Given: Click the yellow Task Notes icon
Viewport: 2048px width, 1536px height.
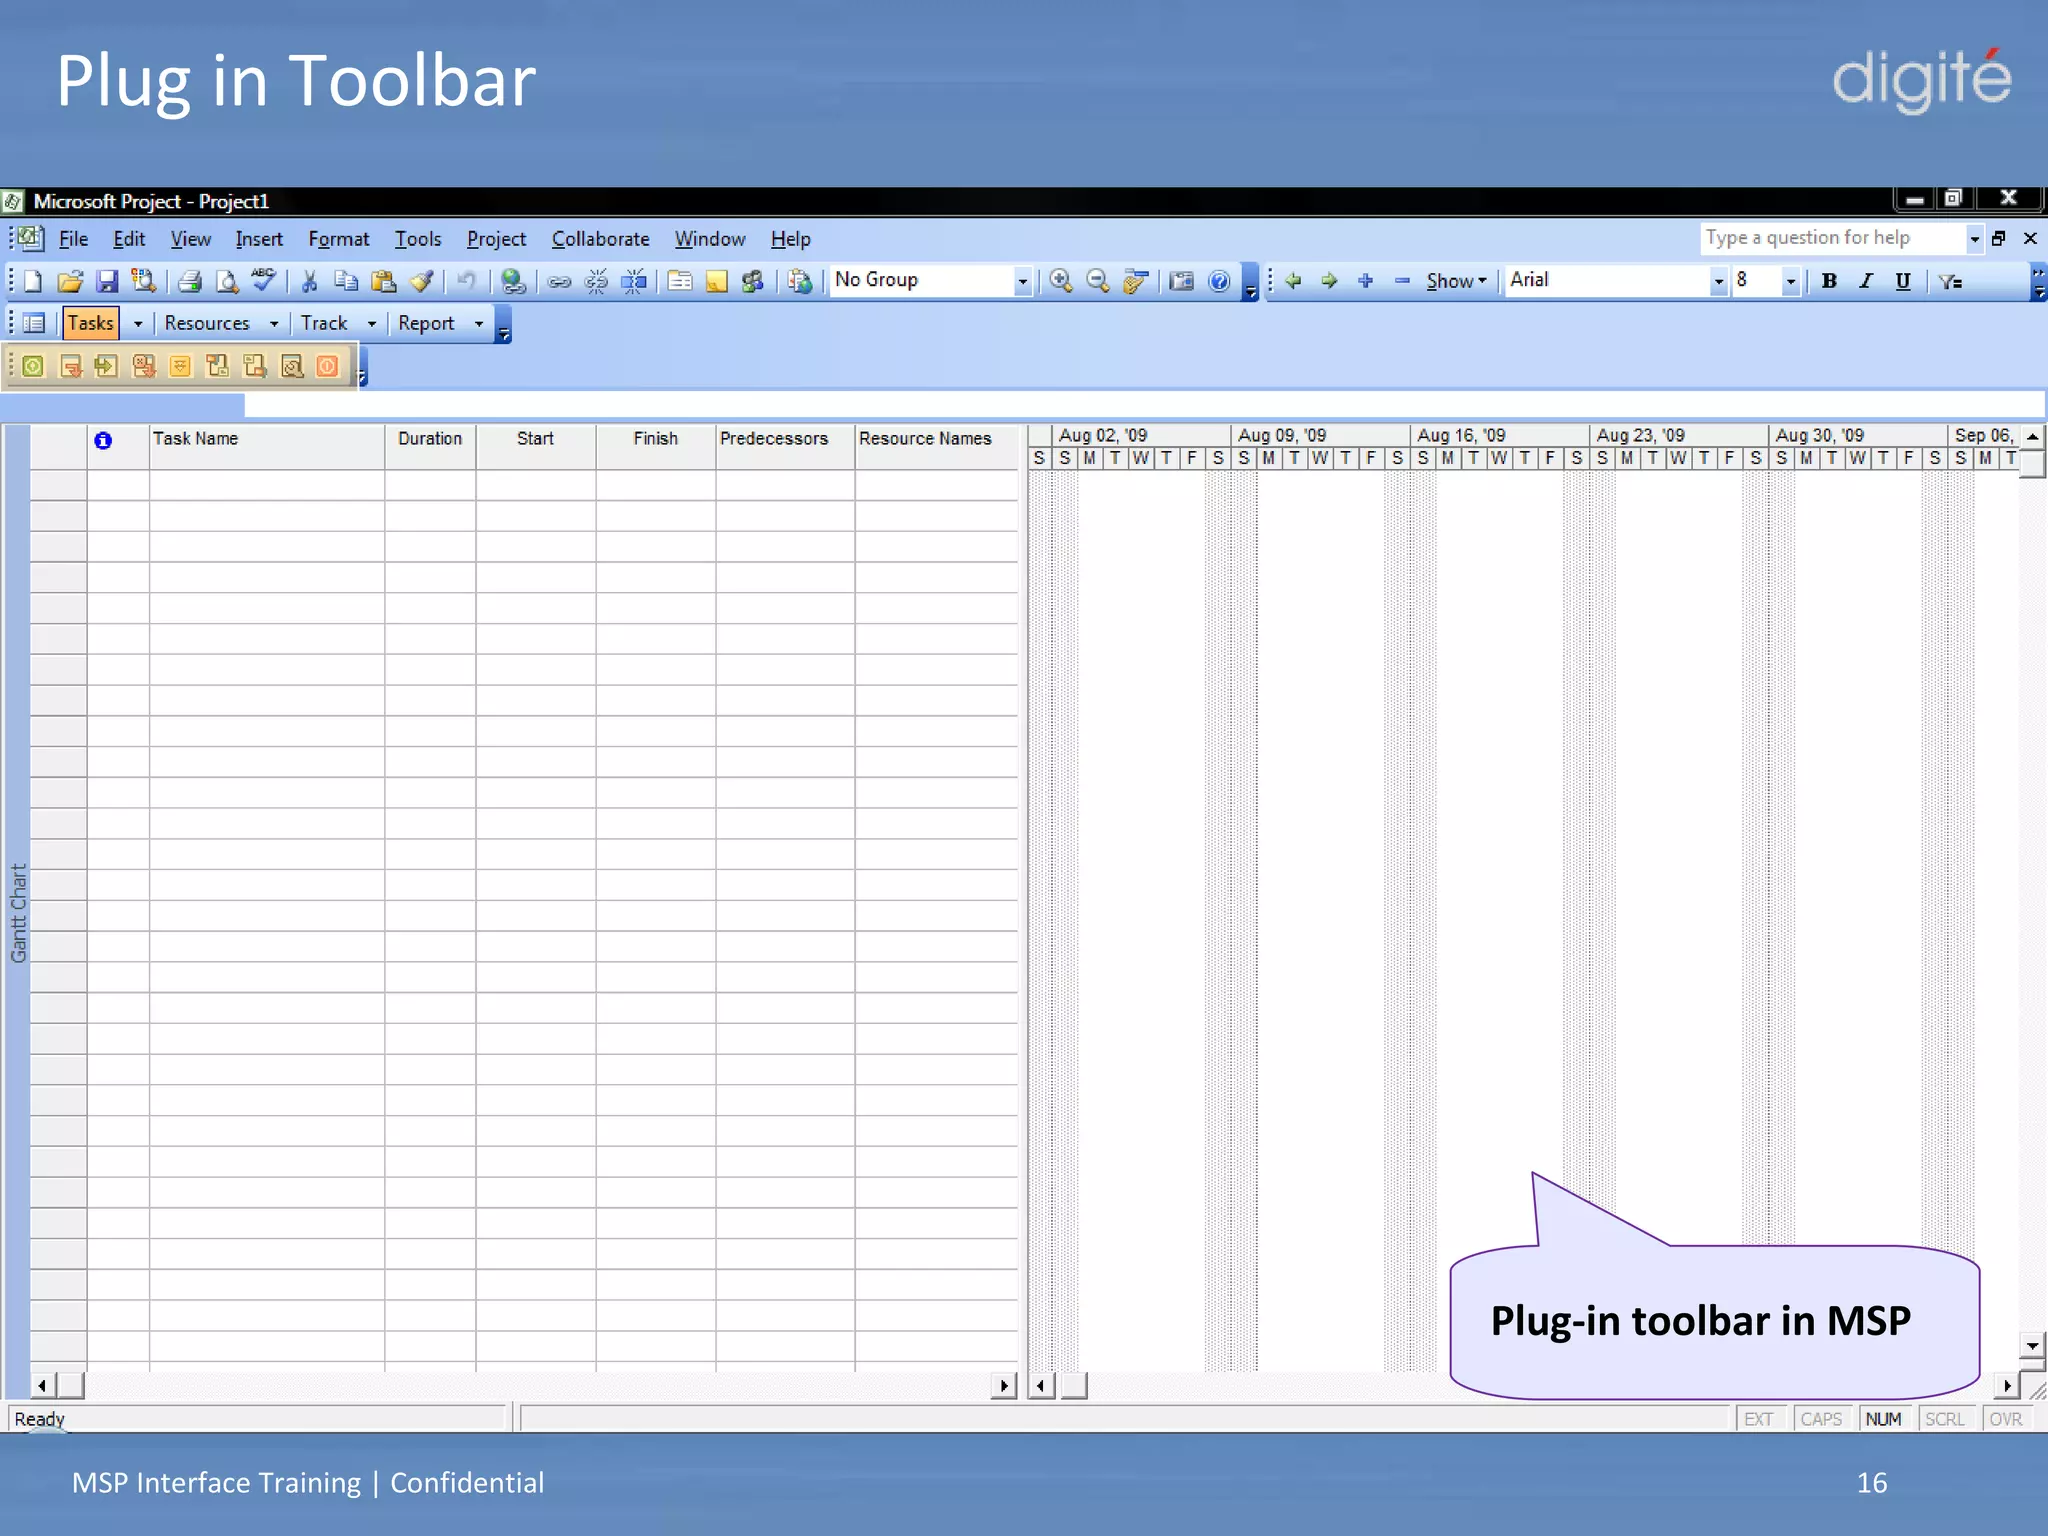Looking at the screenshot, I should (x=716, y=281).
